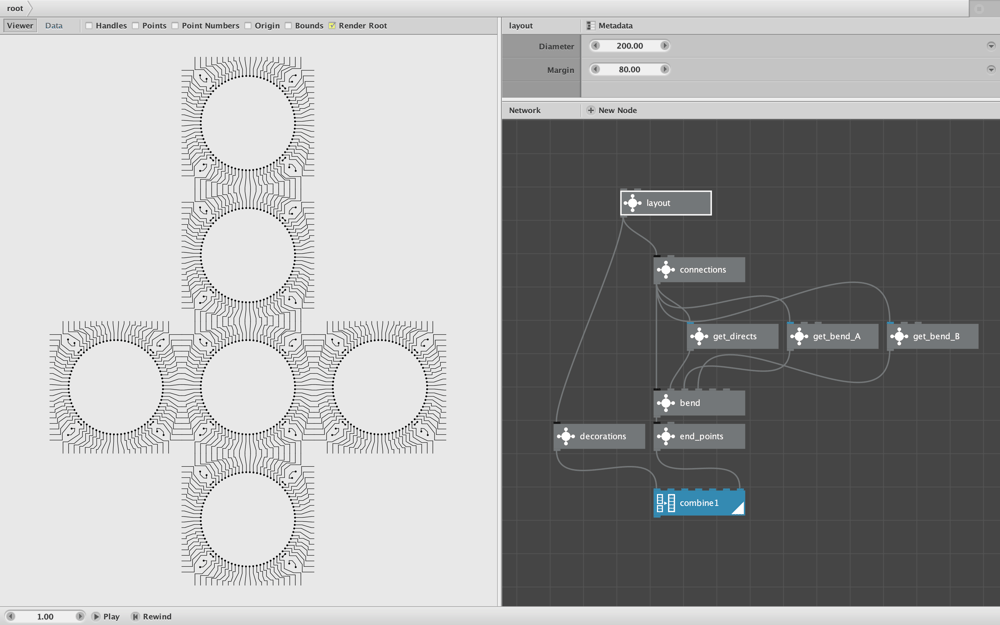
Task: Increase the Diameter value with right arrow
Action: point(665,46)
